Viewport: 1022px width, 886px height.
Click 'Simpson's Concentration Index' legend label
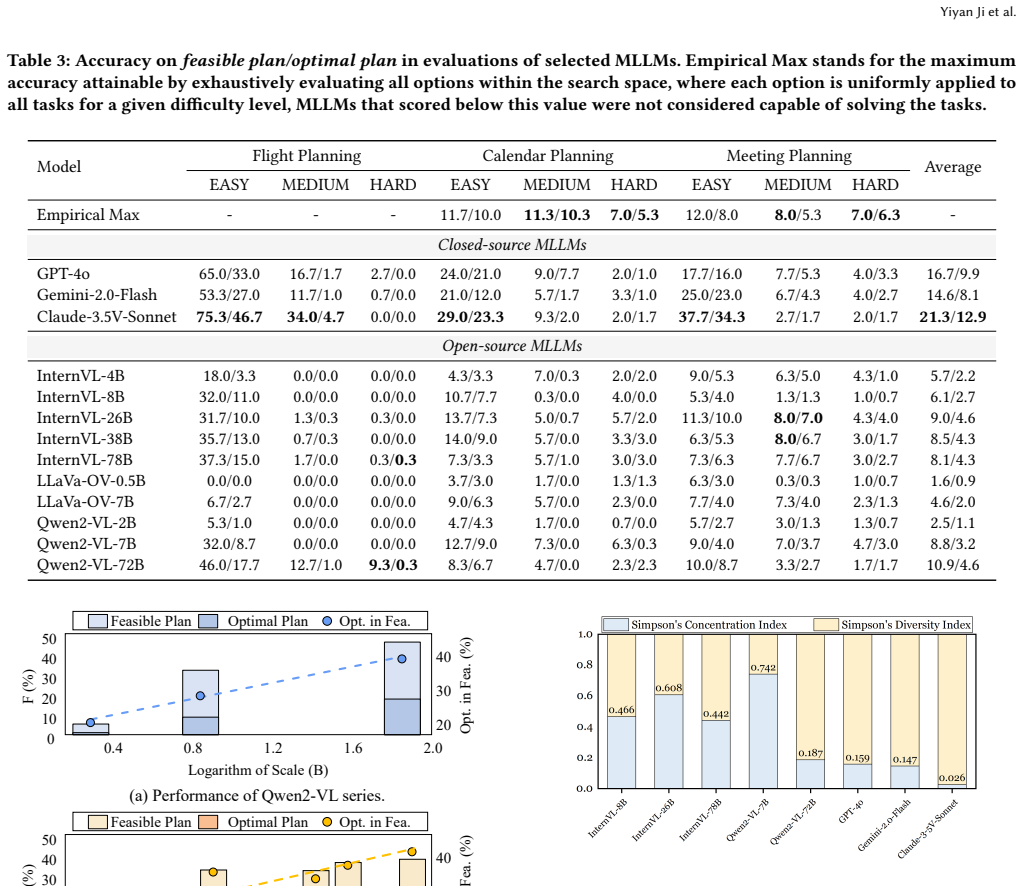coord(708,625)
